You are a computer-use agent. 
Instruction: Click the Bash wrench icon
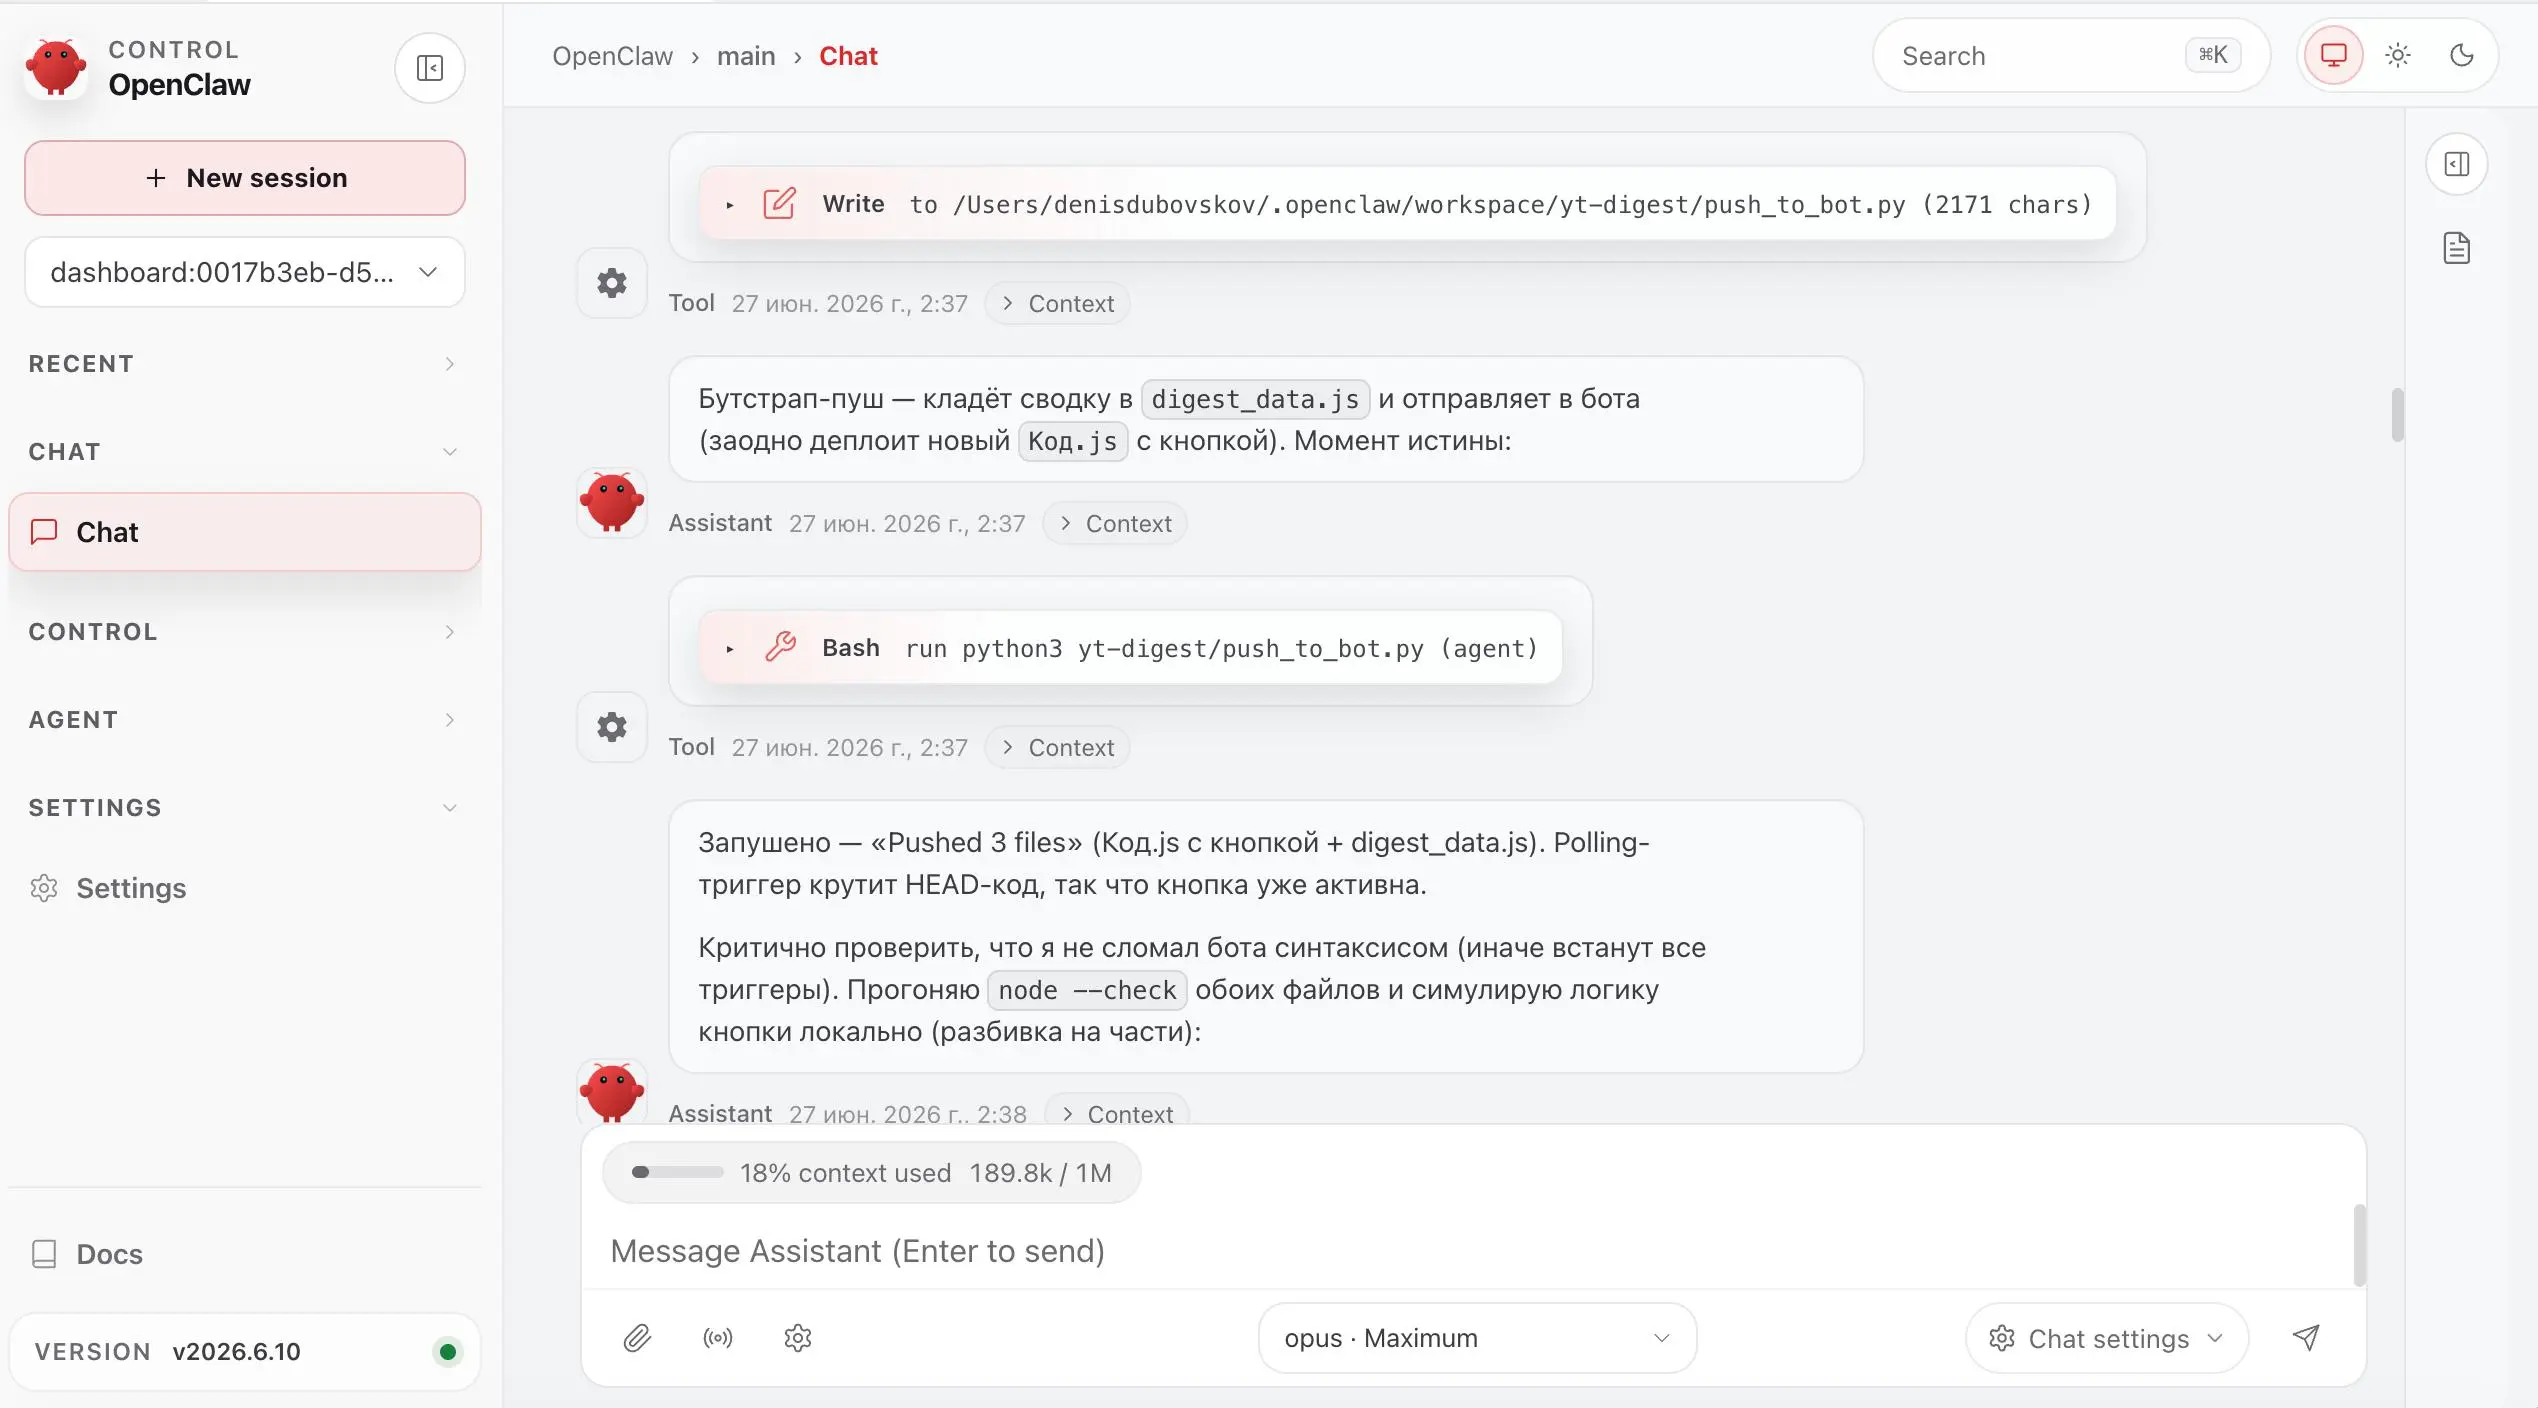pos(780,648)
